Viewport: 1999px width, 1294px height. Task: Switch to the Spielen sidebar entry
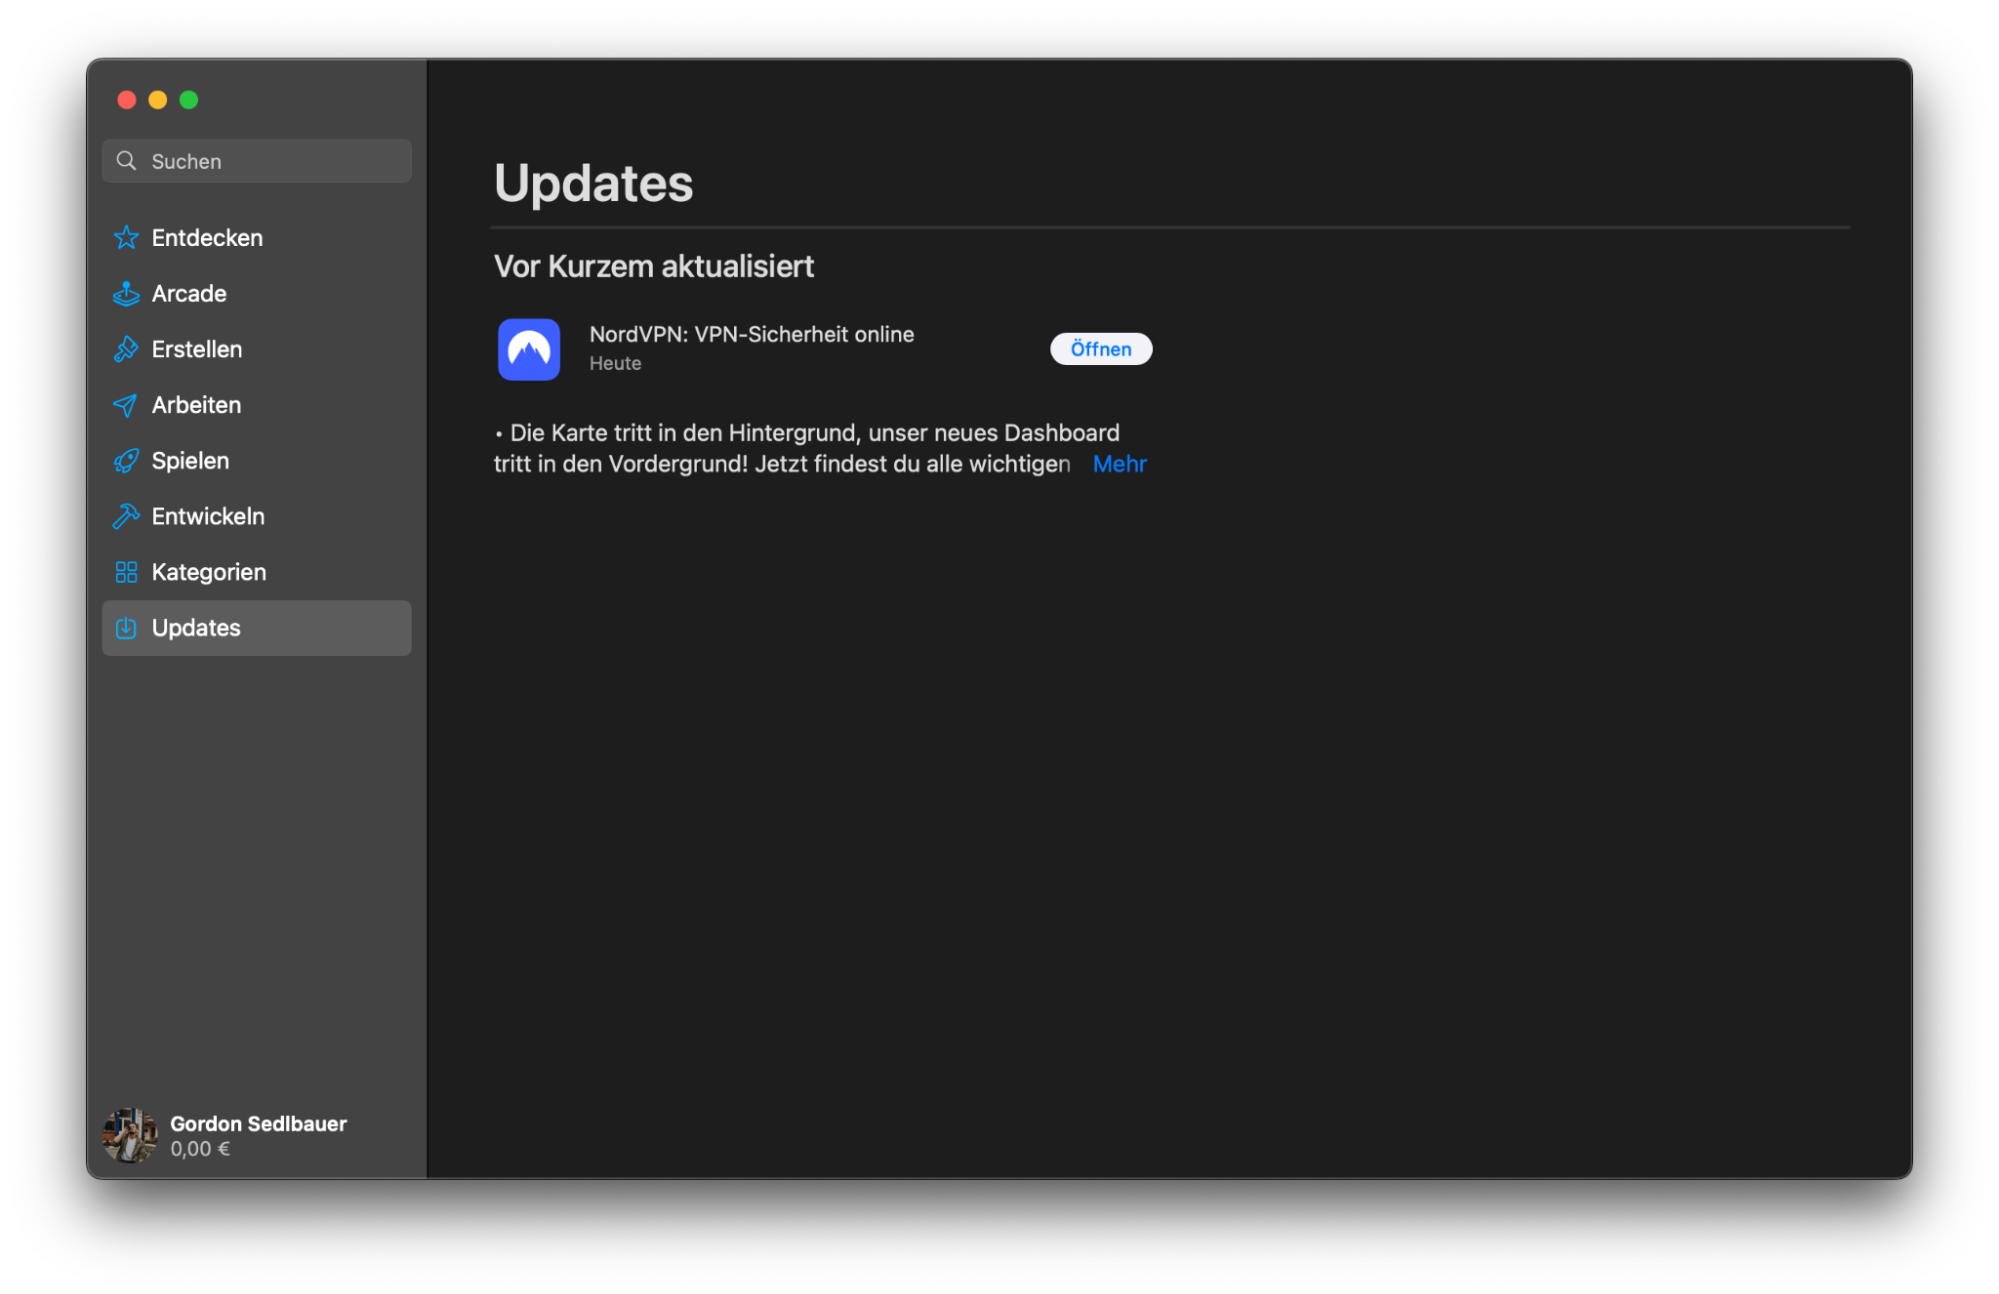(190, 460)
